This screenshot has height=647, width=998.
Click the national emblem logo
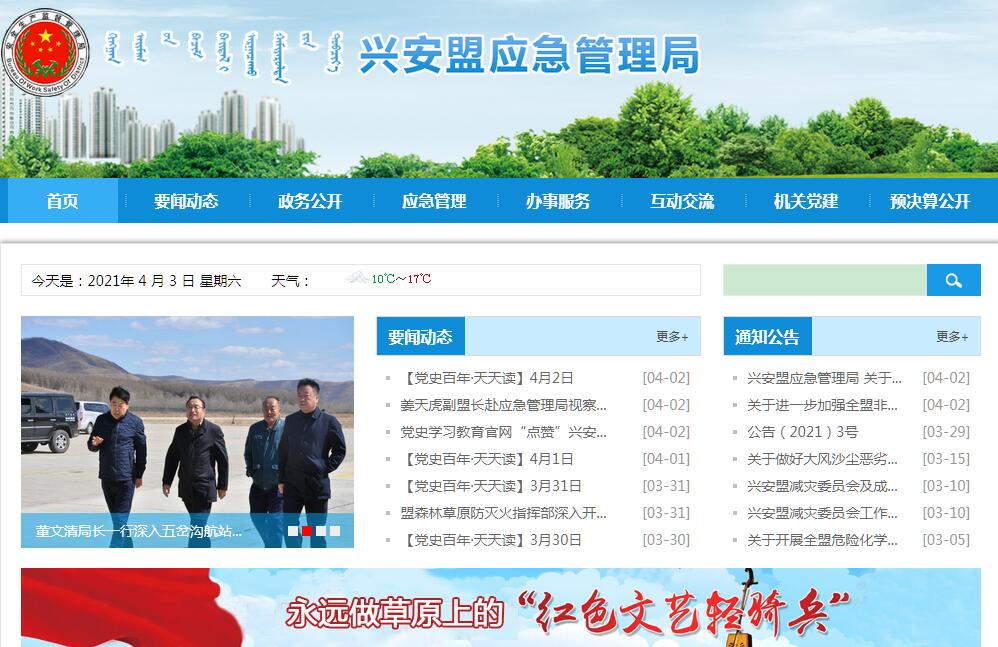(46, 48)
